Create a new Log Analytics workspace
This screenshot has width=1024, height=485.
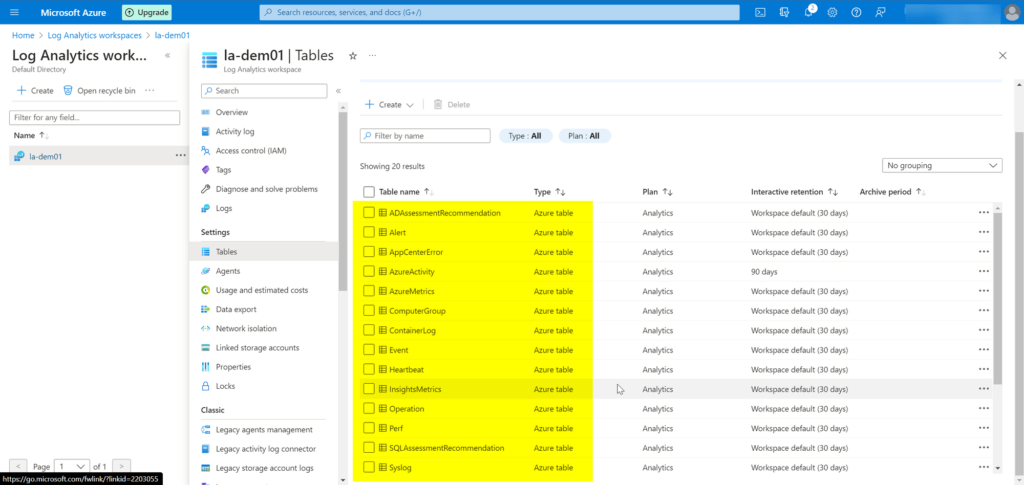(35, 91)
